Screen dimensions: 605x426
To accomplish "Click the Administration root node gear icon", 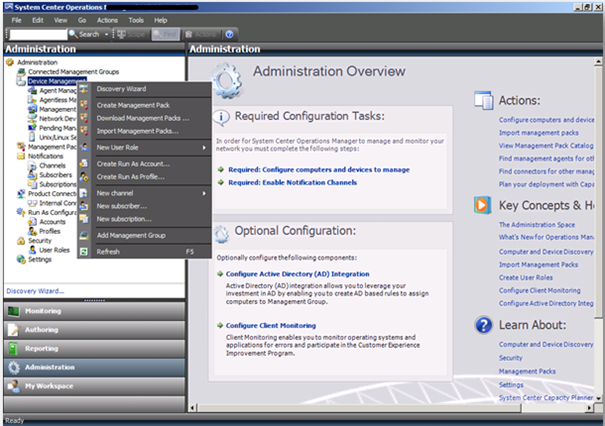I will (x=10, y=62).
